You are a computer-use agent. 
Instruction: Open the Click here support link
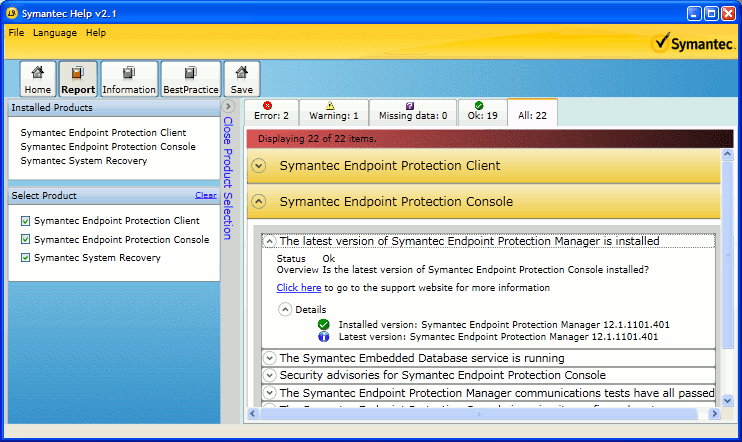pos(299,288)
